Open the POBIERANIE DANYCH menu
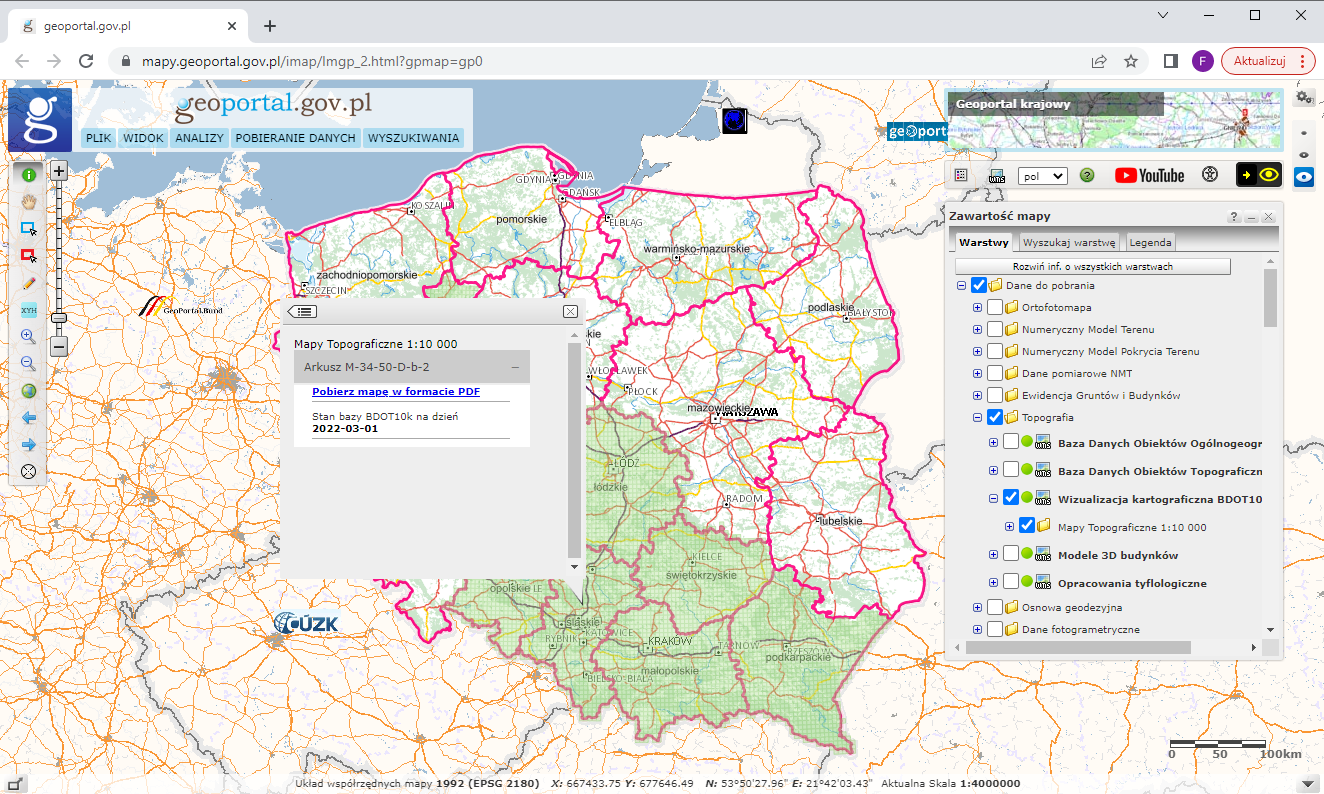This screenshot has height=794, width=1324. 295,138
